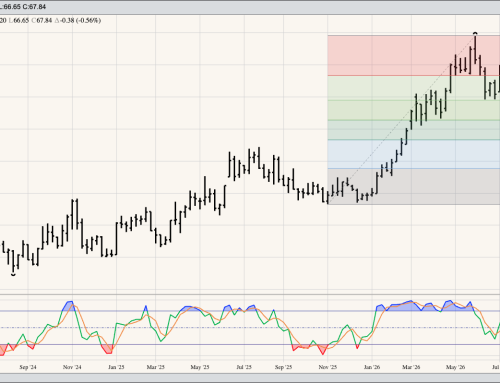
Task: Select the red Fibonacci retracement top zone
Action: coord(414,56)
